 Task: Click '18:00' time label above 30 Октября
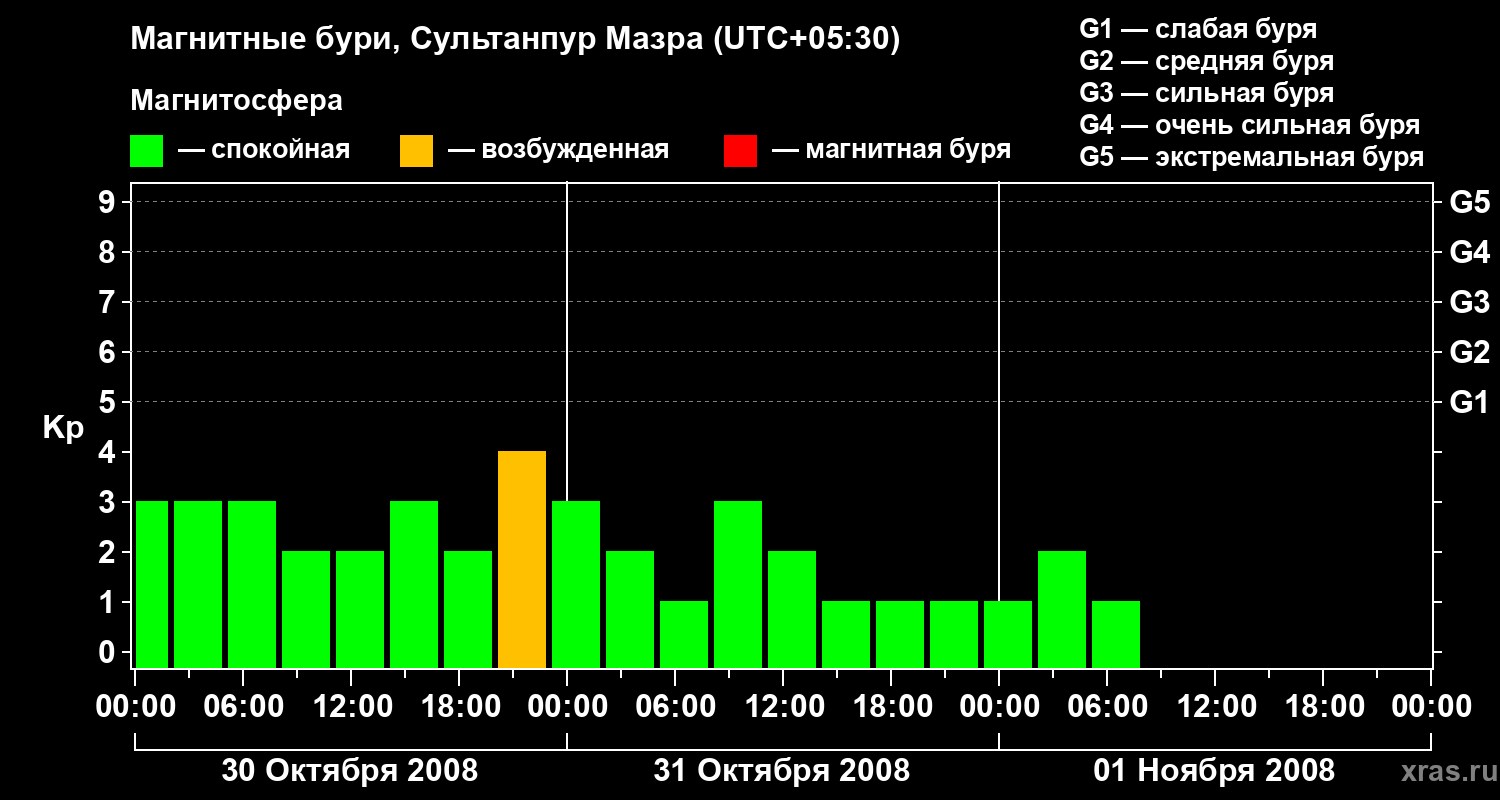coord(459,706)
